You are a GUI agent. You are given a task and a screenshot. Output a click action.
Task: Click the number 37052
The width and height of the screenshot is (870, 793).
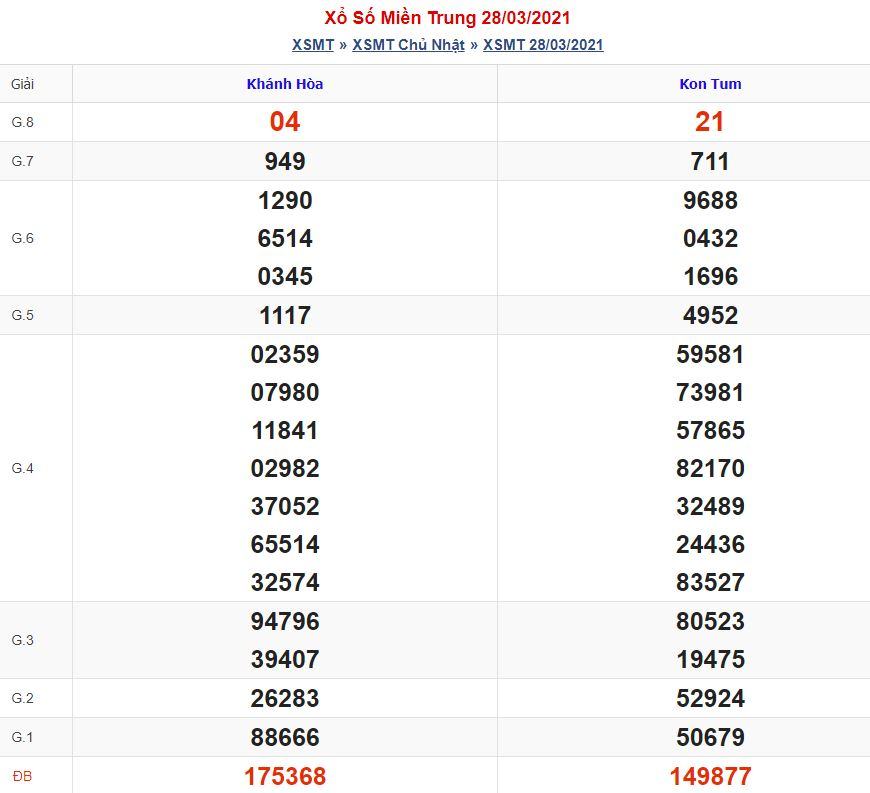[x=285, y=506]
